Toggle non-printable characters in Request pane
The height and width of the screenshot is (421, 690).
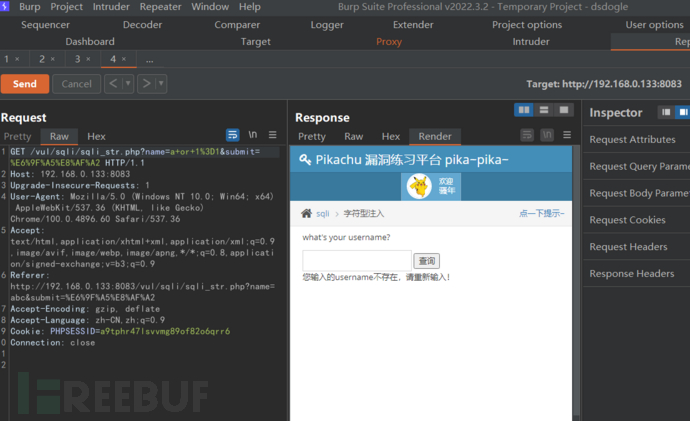pyautogui.click(x=253, y=135)
